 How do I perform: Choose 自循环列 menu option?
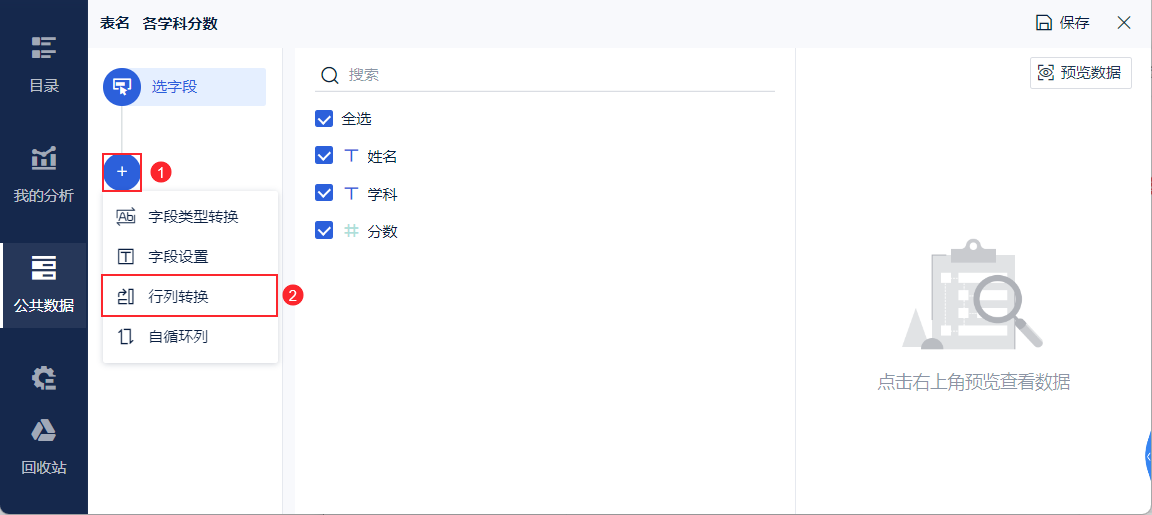178,337
